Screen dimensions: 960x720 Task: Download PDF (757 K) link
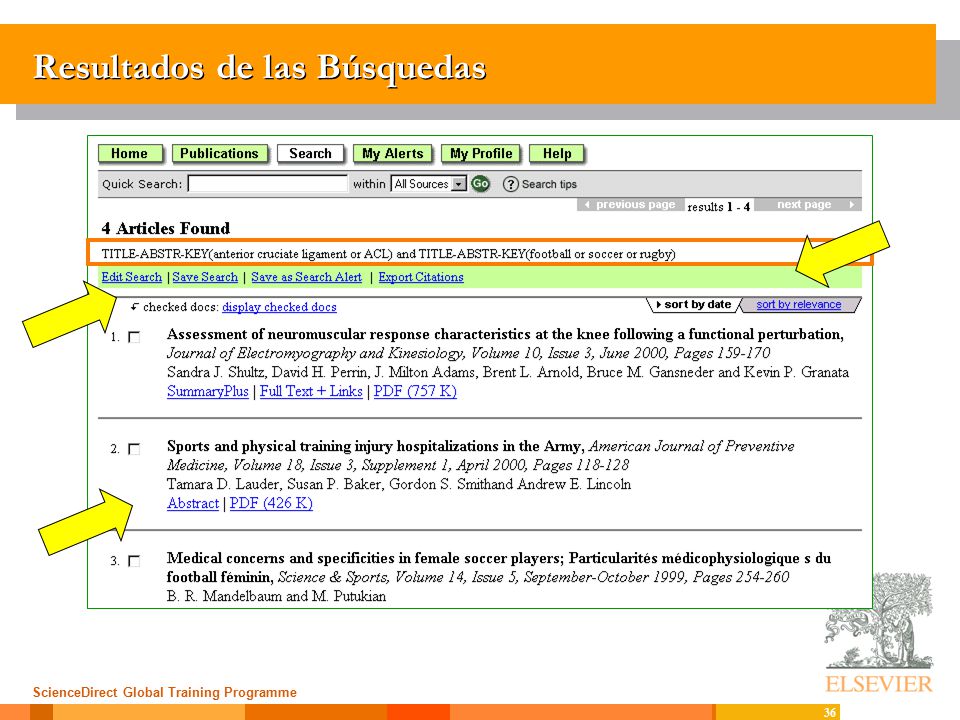click(x=415, y=392)
